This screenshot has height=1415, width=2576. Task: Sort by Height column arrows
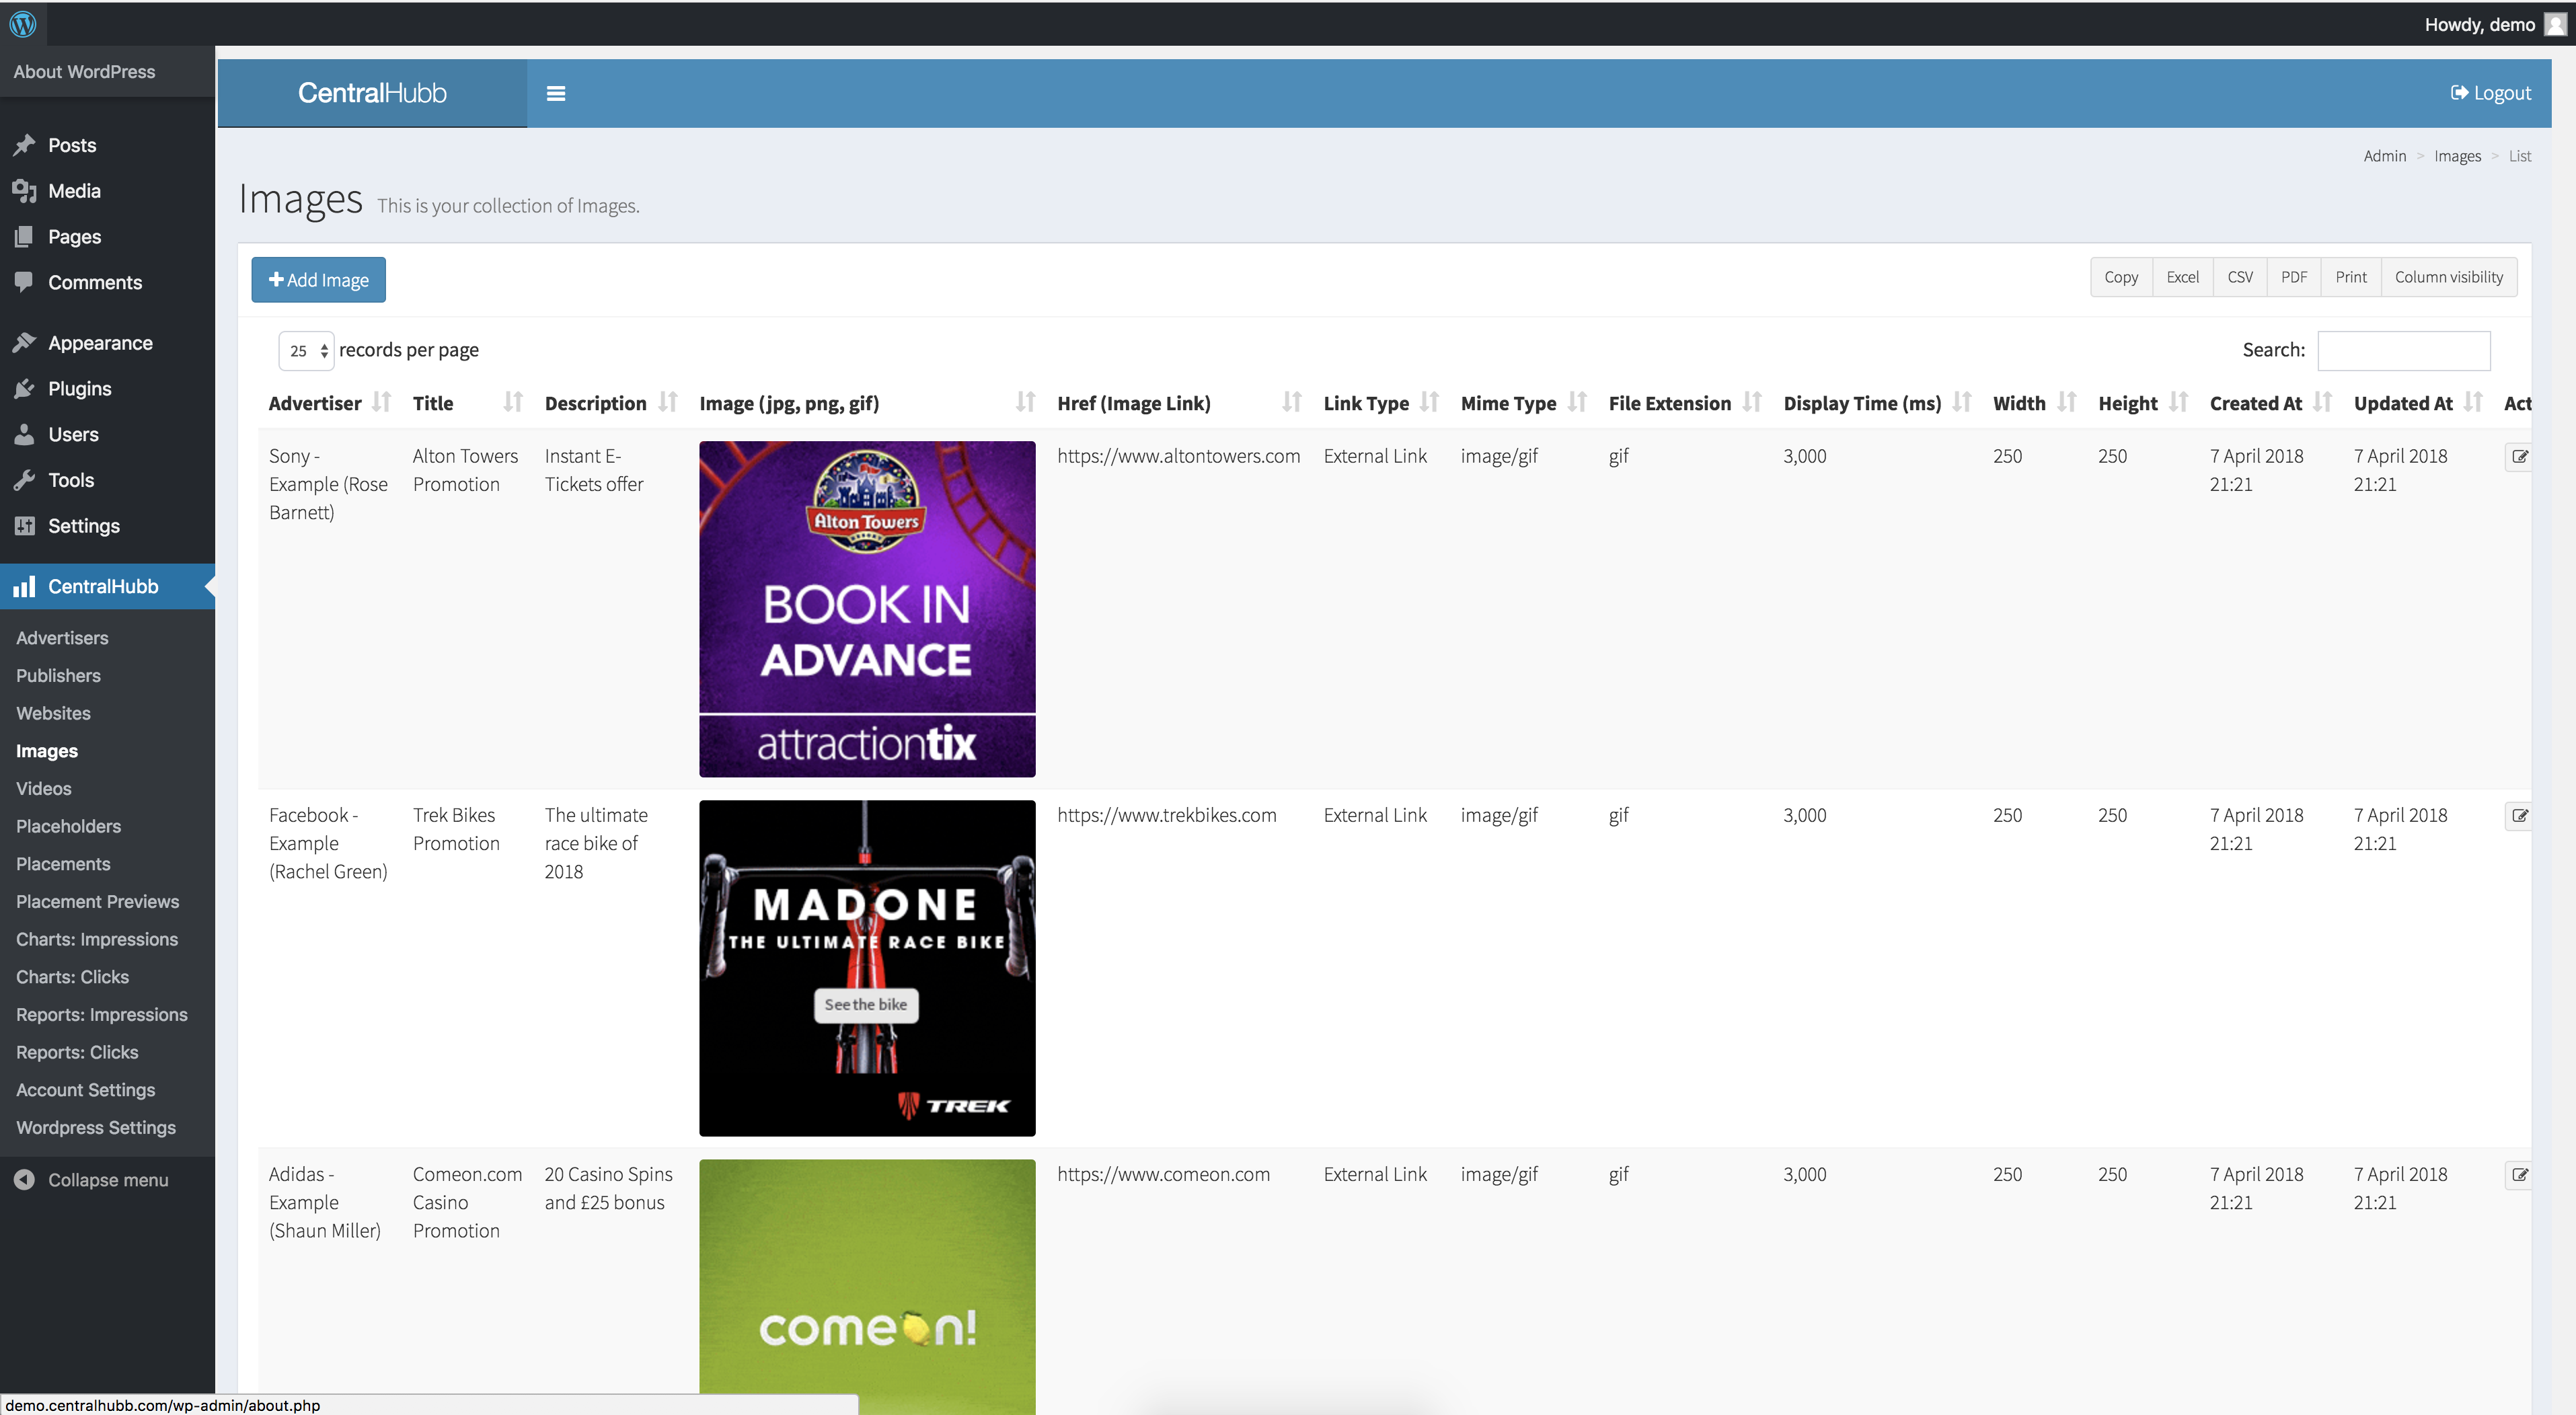tap(2179, 402)
